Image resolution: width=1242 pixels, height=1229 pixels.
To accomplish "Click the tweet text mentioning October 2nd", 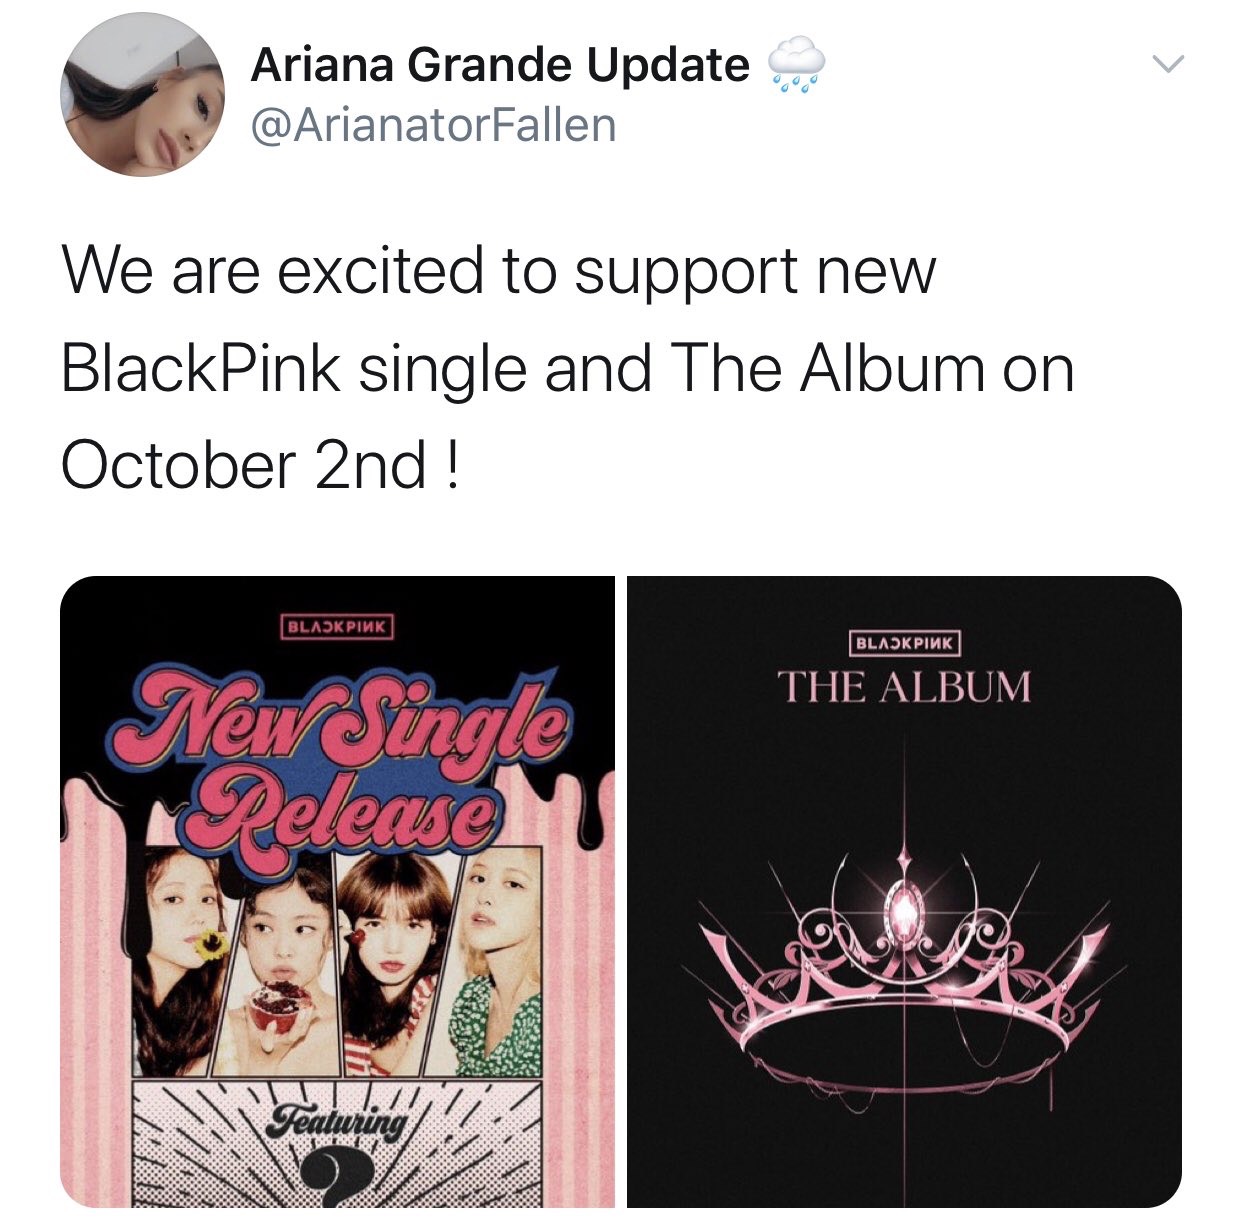I will point(568,369).
